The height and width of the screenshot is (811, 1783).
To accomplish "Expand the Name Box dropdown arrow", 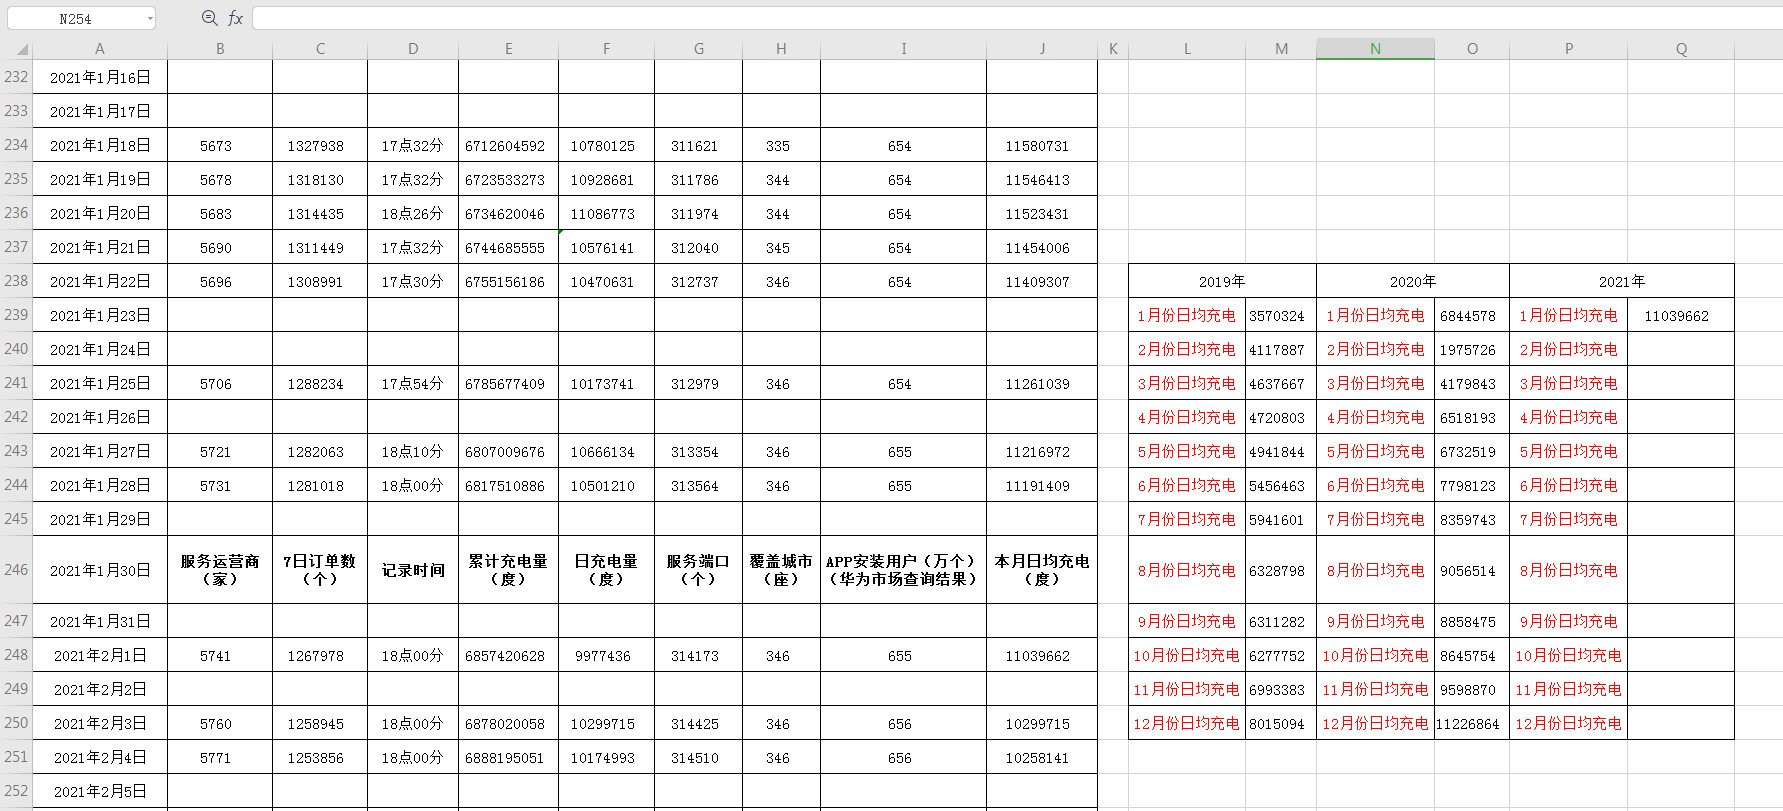I will (x=150, y=18).
